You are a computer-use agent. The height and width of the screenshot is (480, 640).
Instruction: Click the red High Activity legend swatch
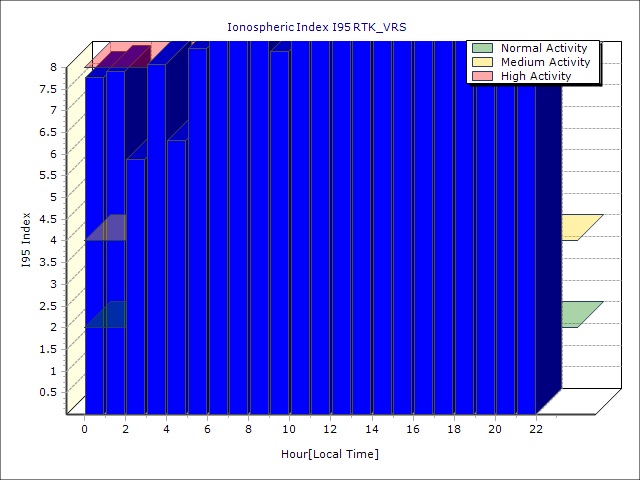click(x=483, y=76)
